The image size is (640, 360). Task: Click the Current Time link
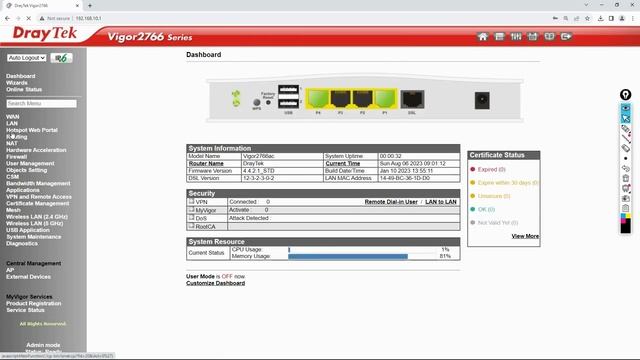[343, 164]
